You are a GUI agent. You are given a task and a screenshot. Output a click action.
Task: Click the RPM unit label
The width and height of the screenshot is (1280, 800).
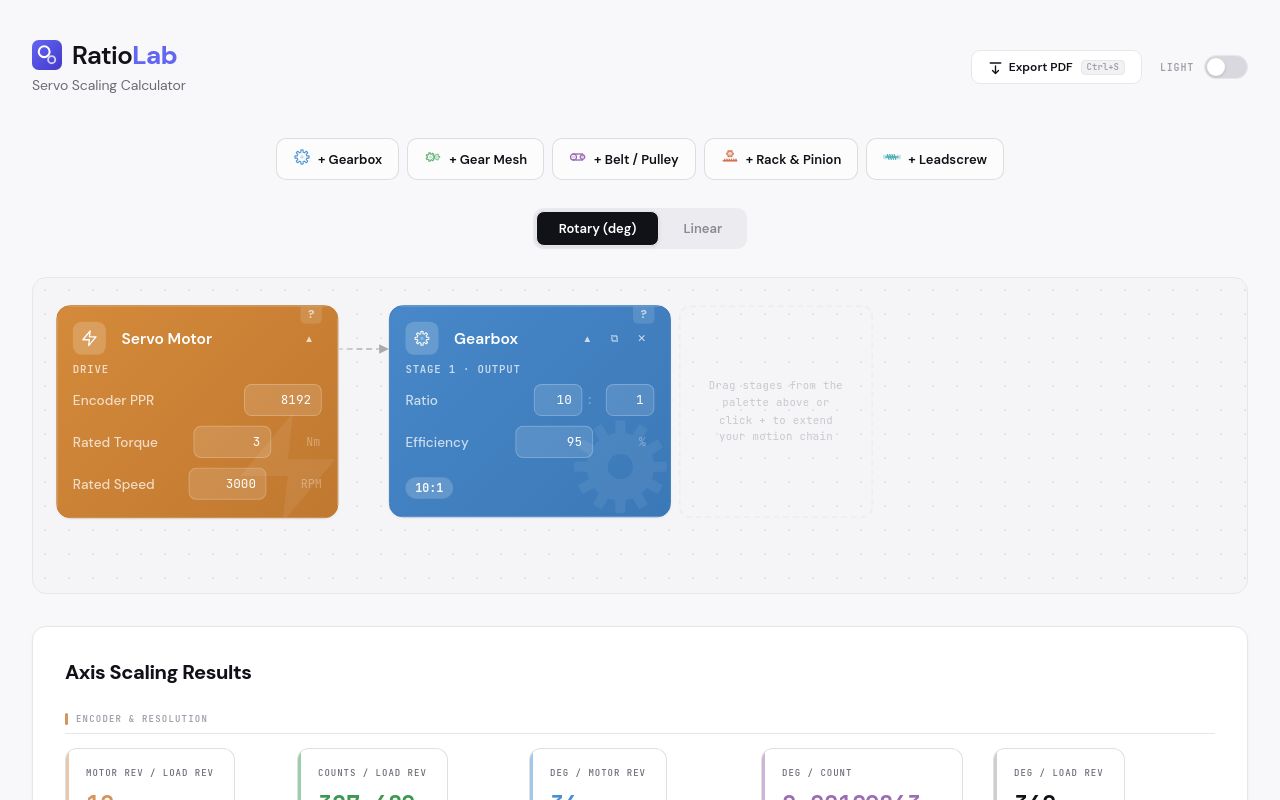[x=311, y=484]
